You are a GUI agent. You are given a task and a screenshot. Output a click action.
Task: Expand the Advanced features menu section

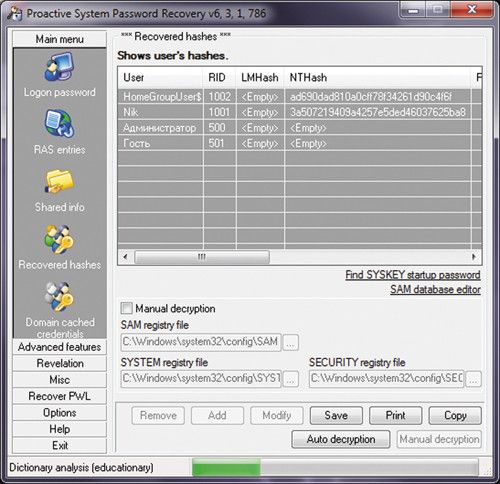point(59,347)
